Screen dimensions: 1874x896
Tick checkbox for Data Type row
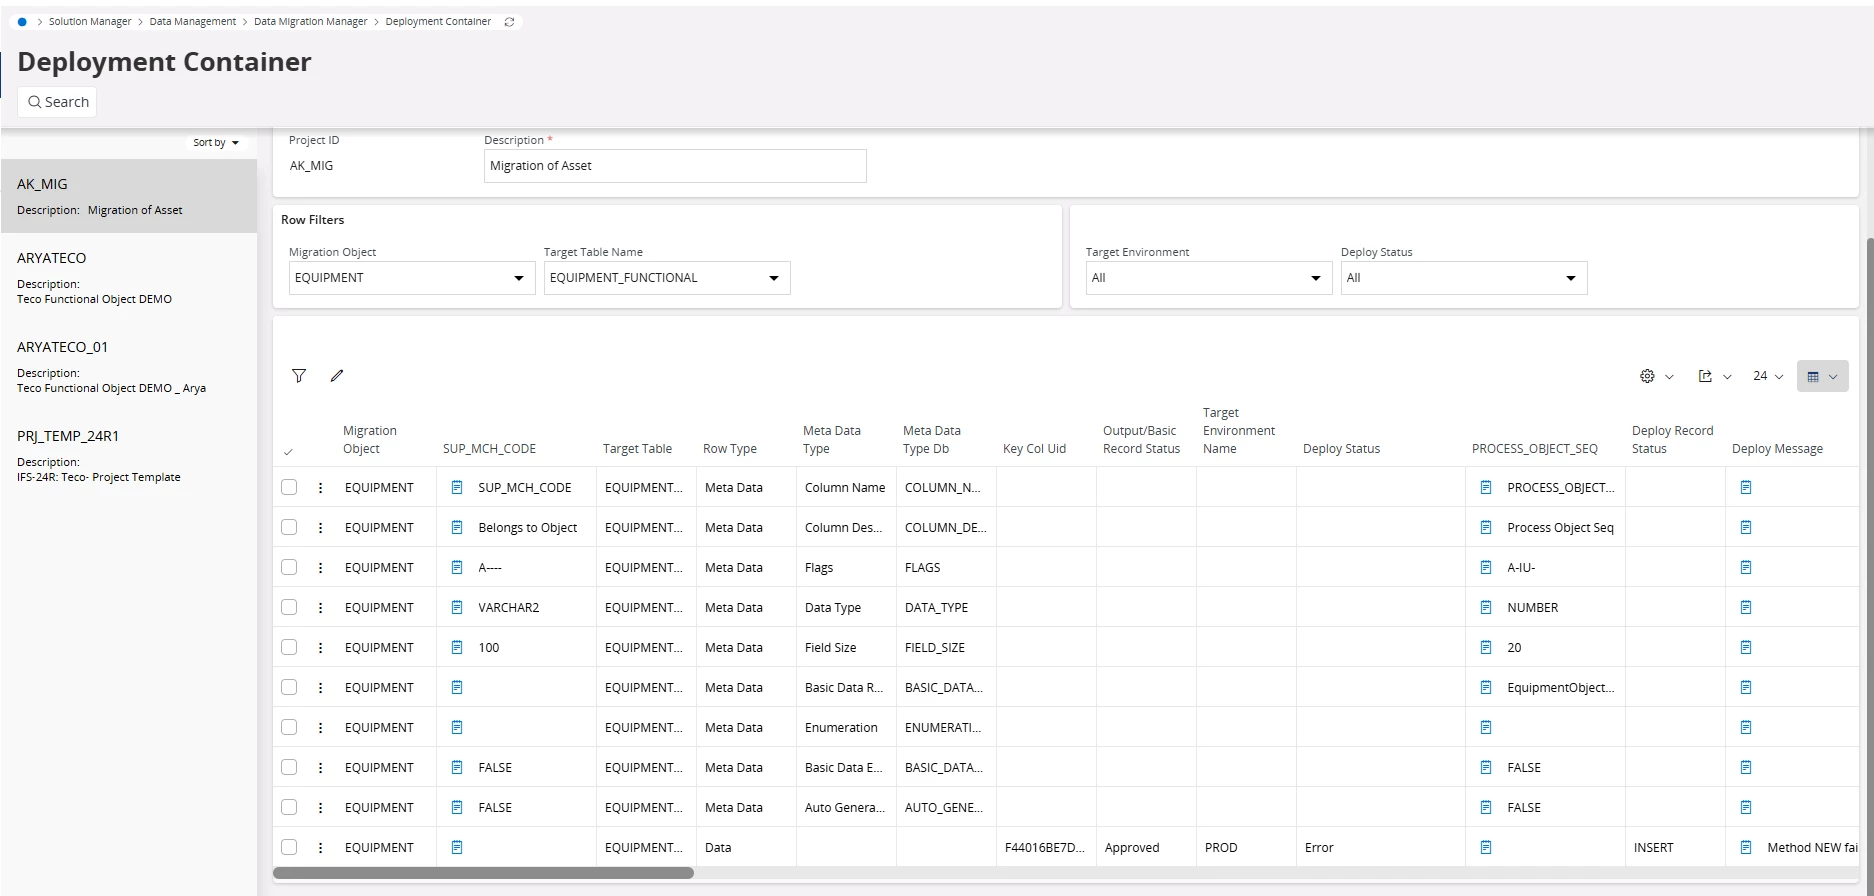click(x=289, y=607)
